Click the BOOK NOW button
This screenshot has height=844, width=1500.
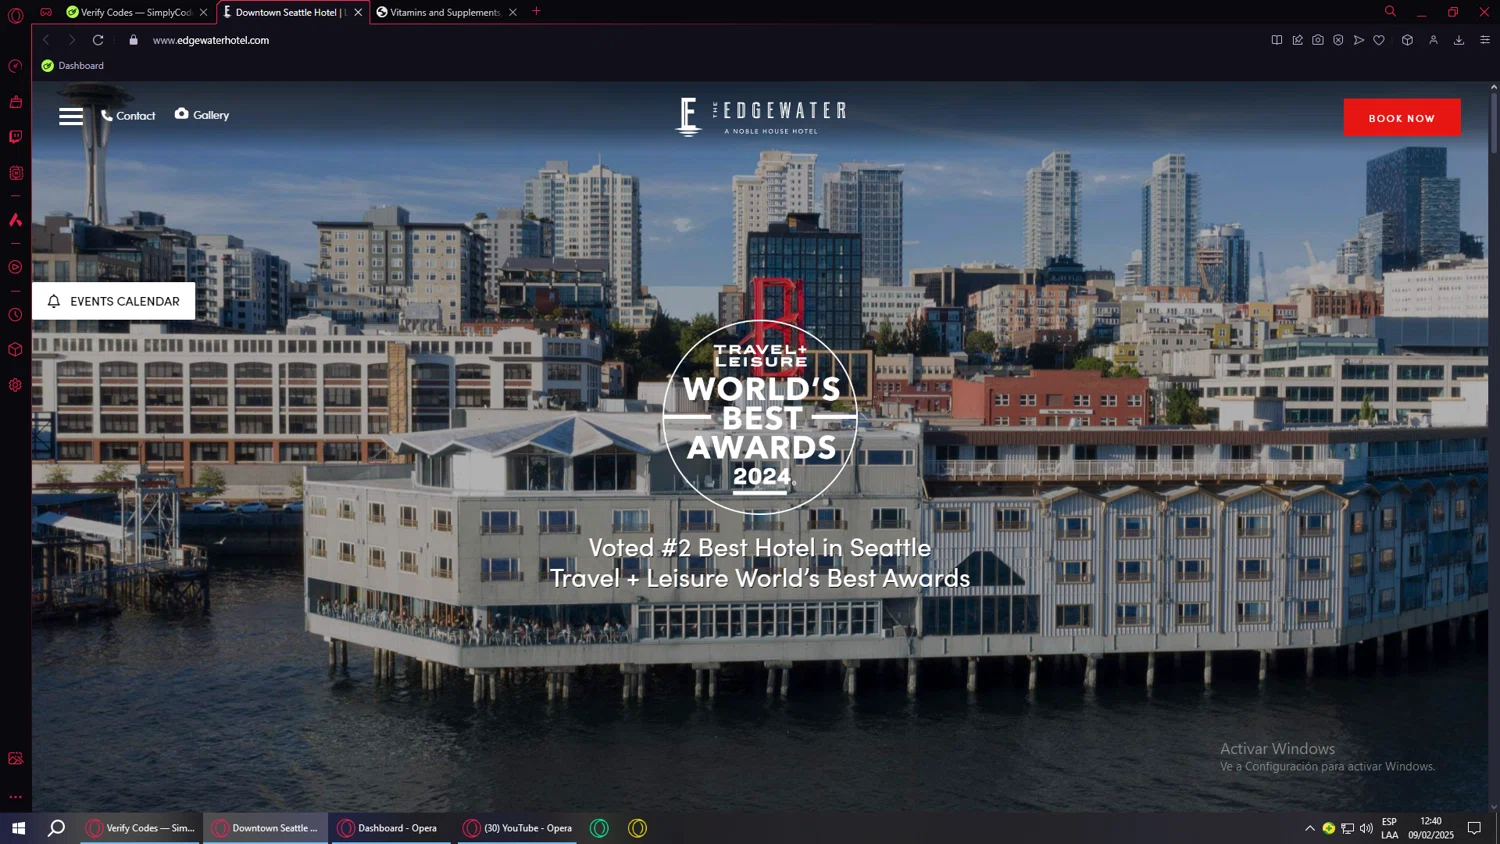[x=1401, y=118]
